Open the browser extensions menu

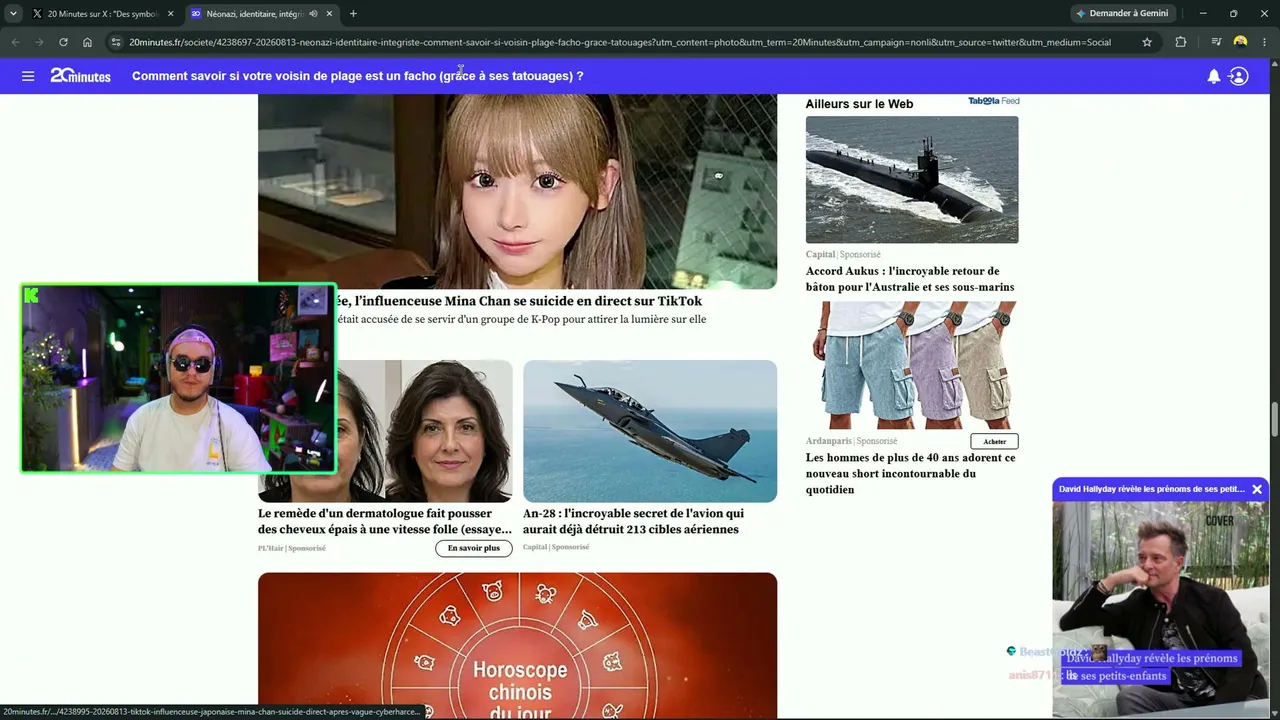click(1181, 42)
